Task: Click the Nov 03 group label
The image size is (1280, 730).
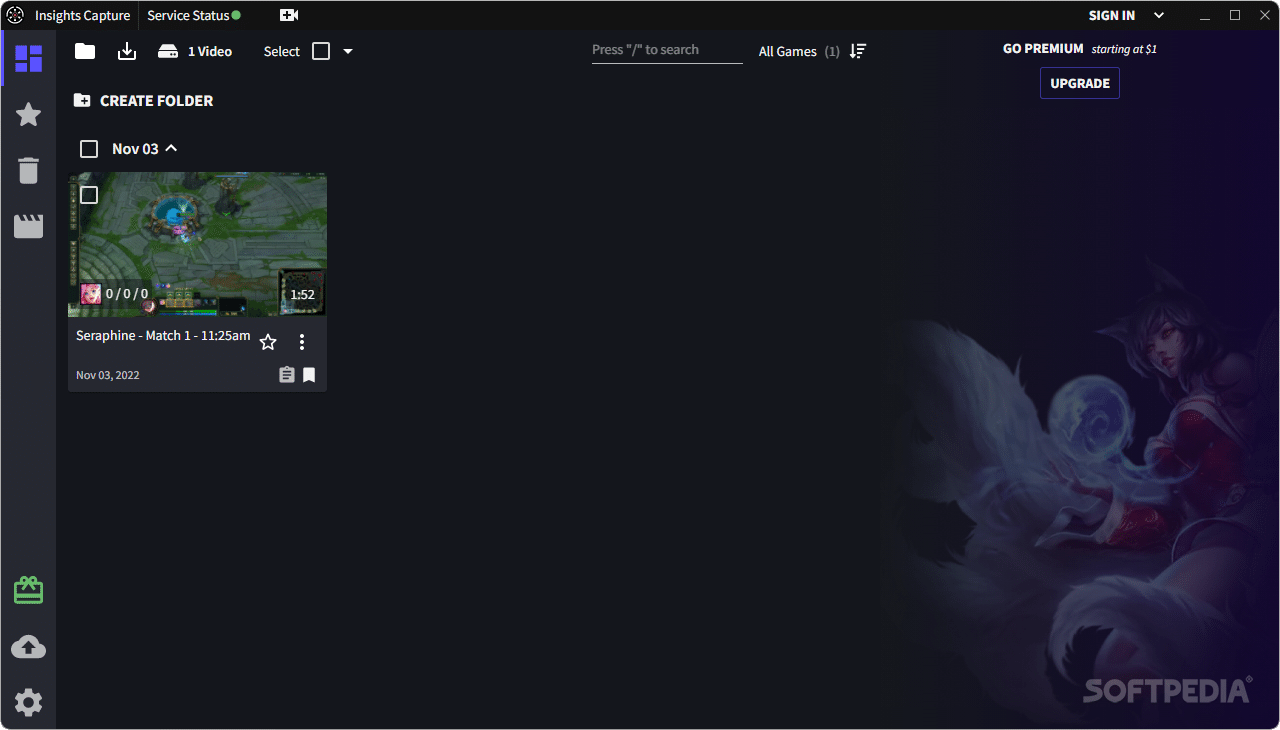Action: (x=135, y=149)
